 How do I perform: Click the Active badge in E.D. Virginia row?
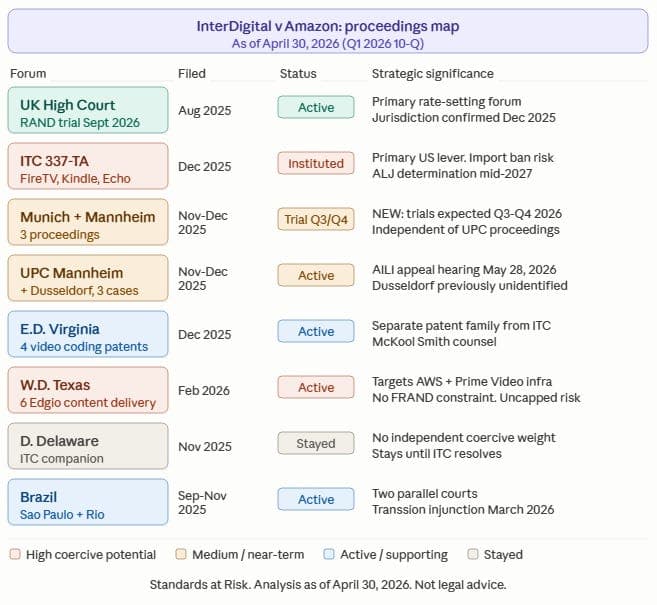coord(316,331)
